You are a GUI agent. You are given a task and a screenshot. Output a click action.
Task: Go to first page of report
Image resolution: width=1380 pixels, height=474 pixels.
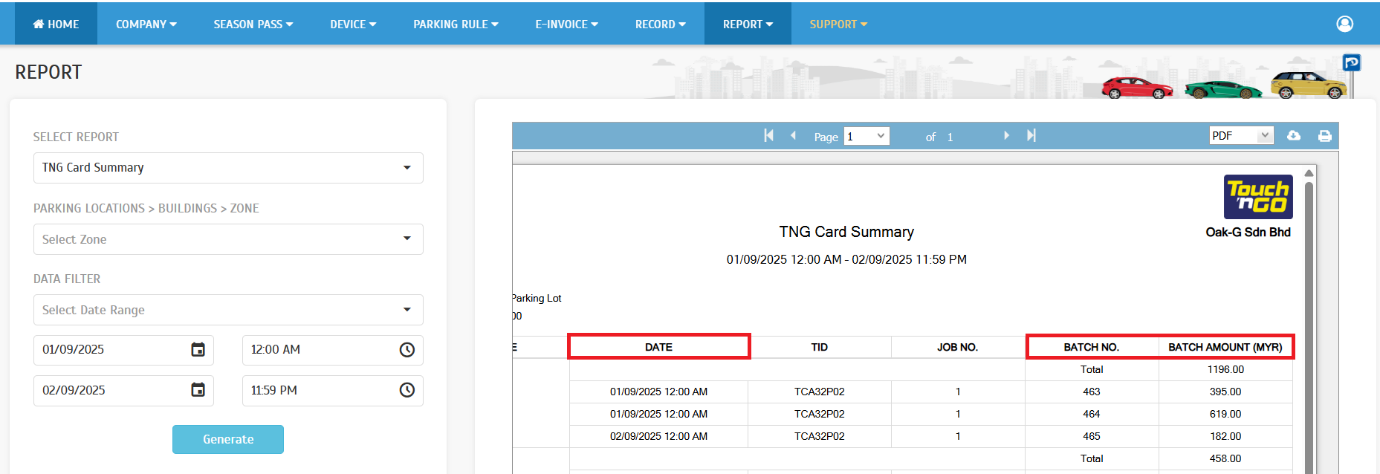pyautogui.click(x=768, y=136)
